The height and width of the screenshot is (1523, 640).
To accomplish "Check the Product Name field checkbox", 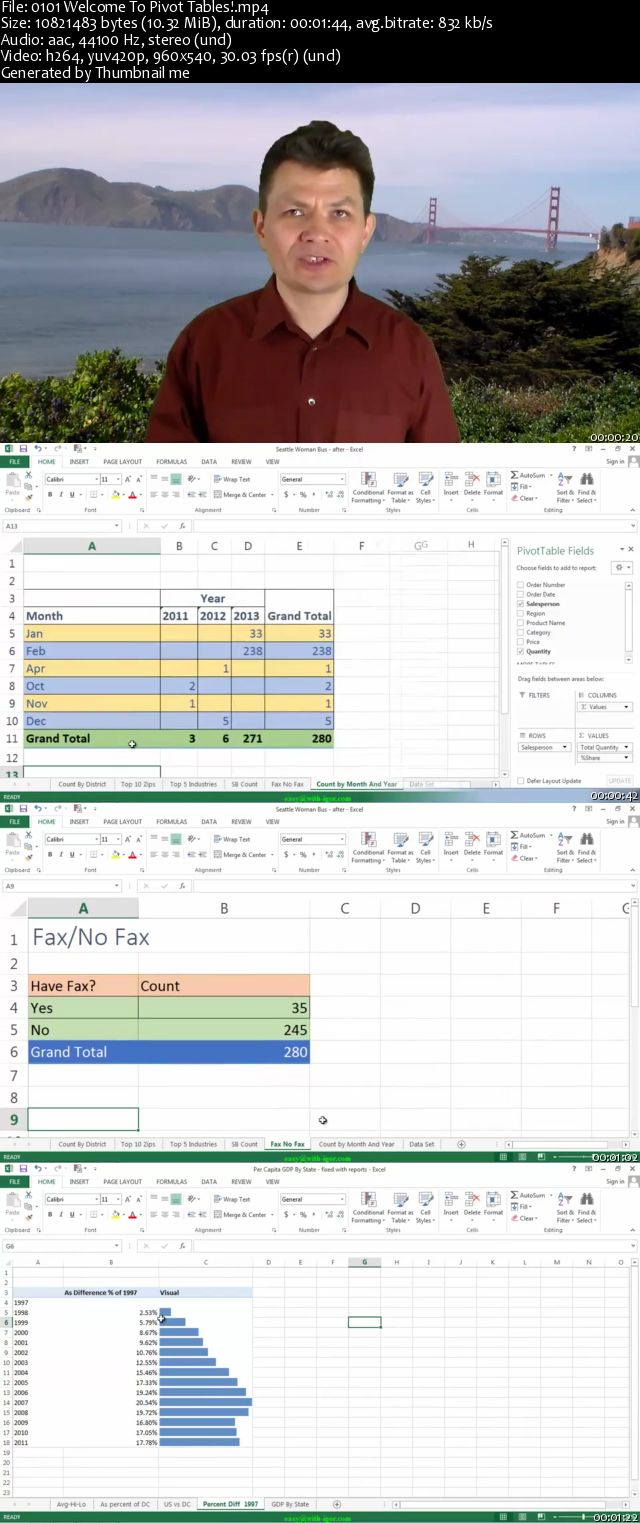I will (521, 623).
